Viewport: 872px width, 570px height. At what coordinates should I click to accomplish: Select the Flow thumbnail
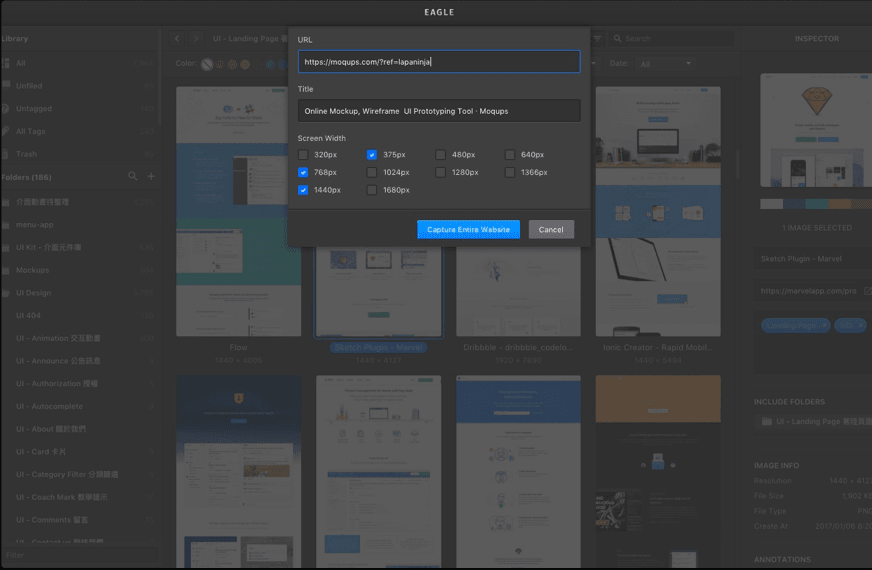(239, 211)
